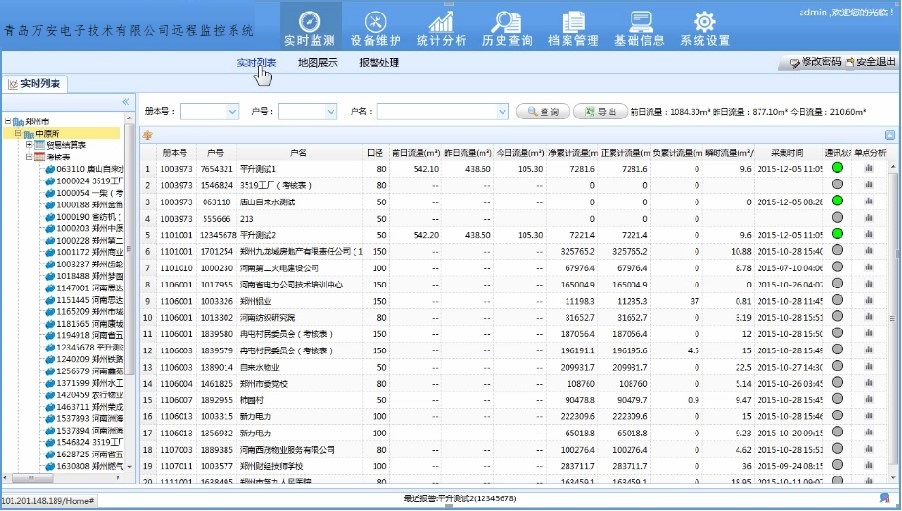The width and height of the screenshot is (902, 511).
Task: Open the 统计分析 chart icon
Action: 440,22
